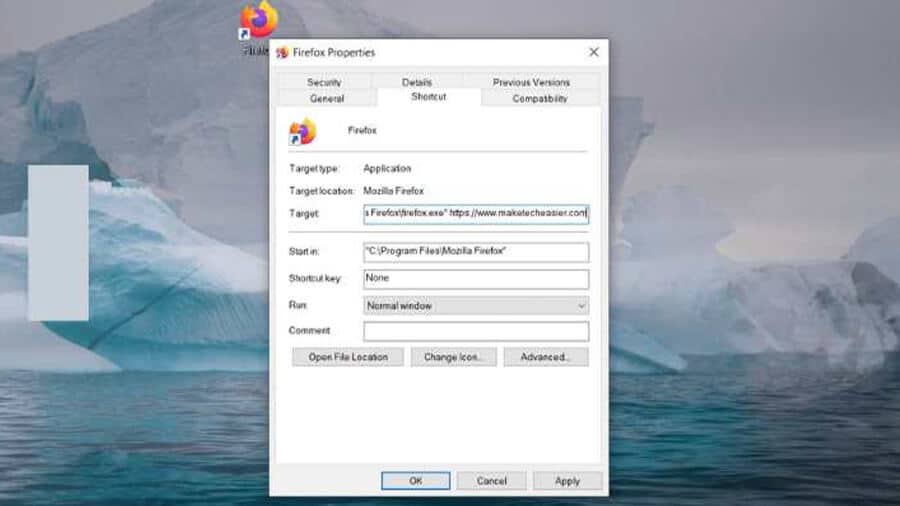
Task: Click the empty Comment field
Action: point(475,331)
